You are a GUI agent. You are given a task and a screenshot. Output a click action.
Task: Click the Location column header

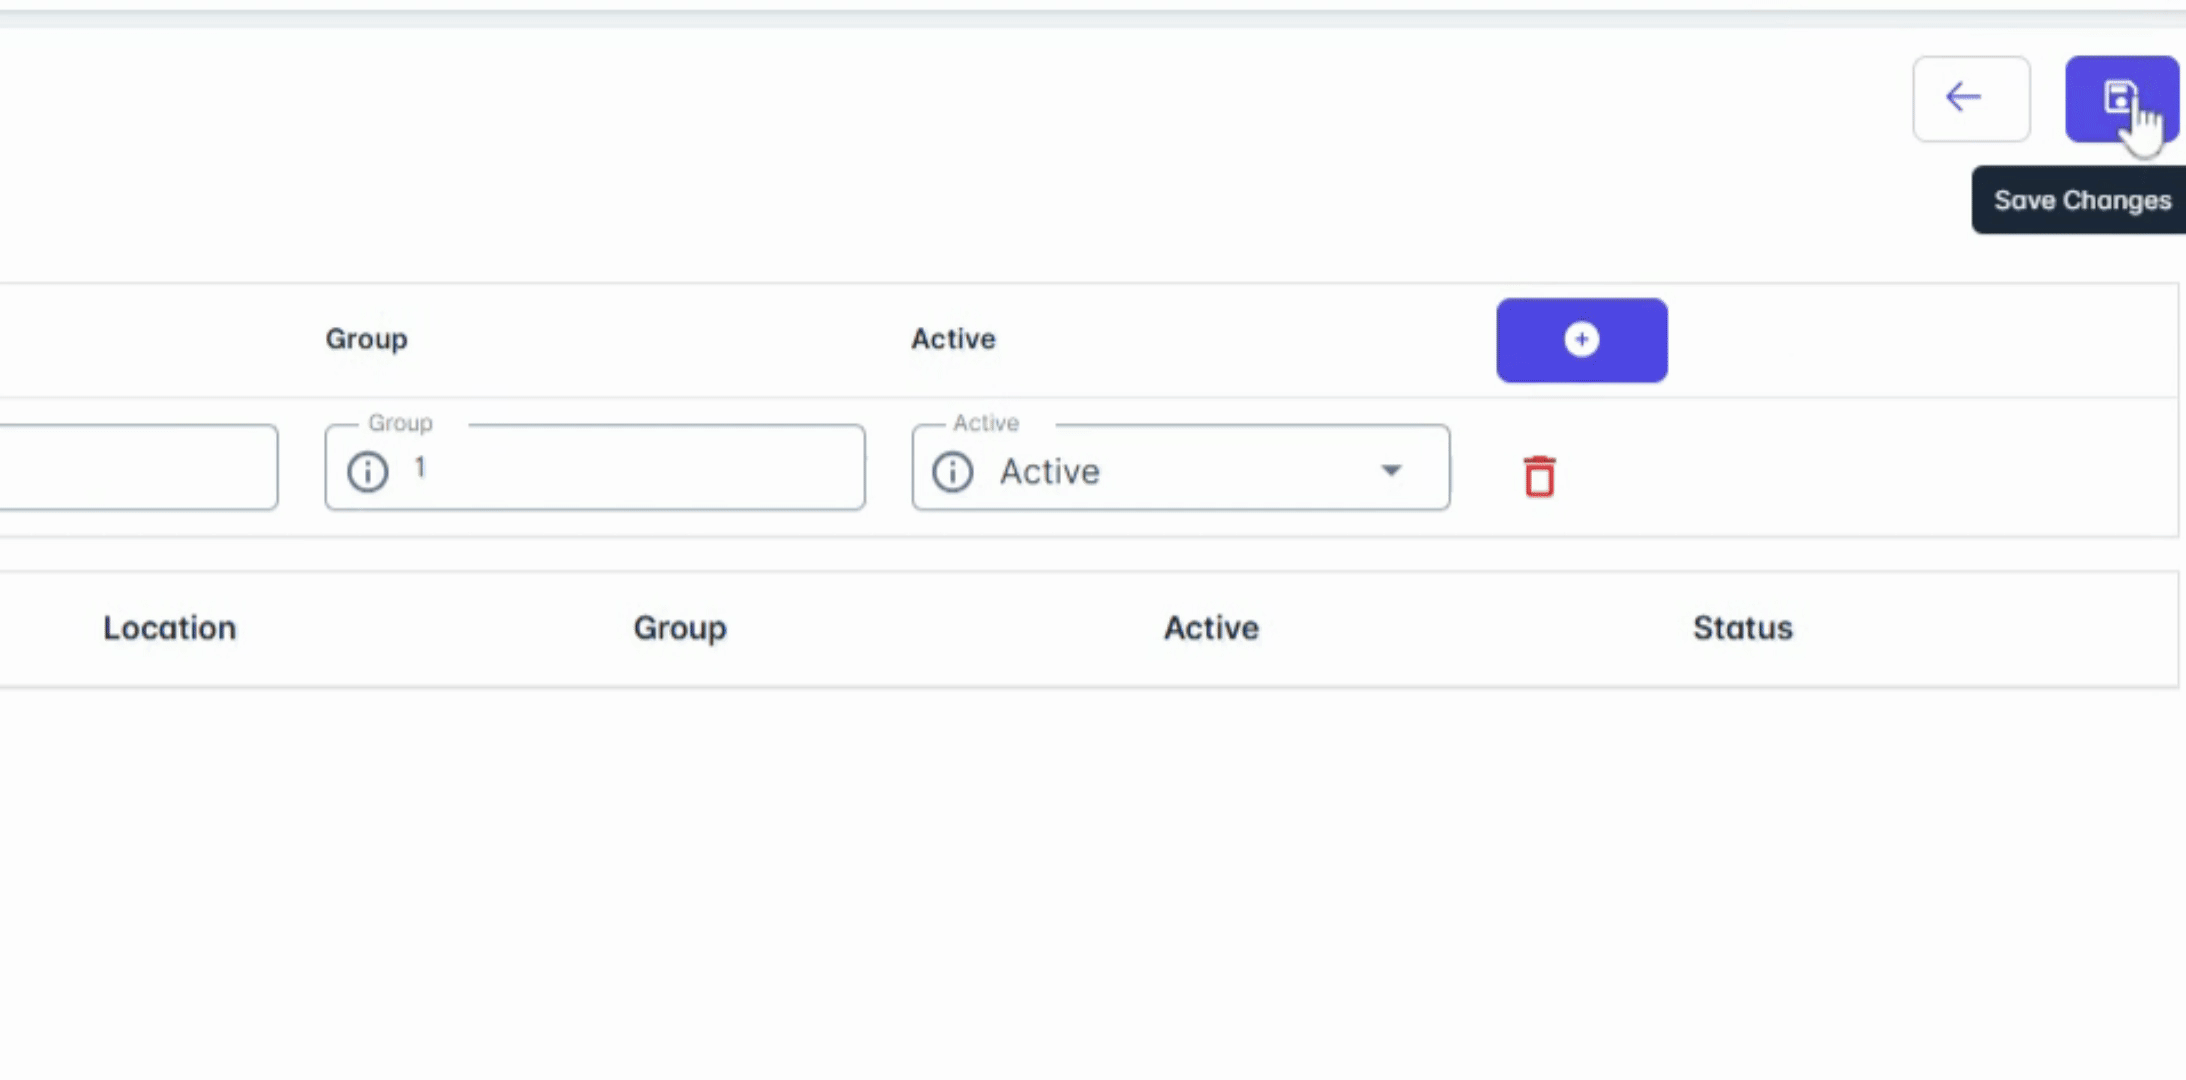tap(170, 628)
